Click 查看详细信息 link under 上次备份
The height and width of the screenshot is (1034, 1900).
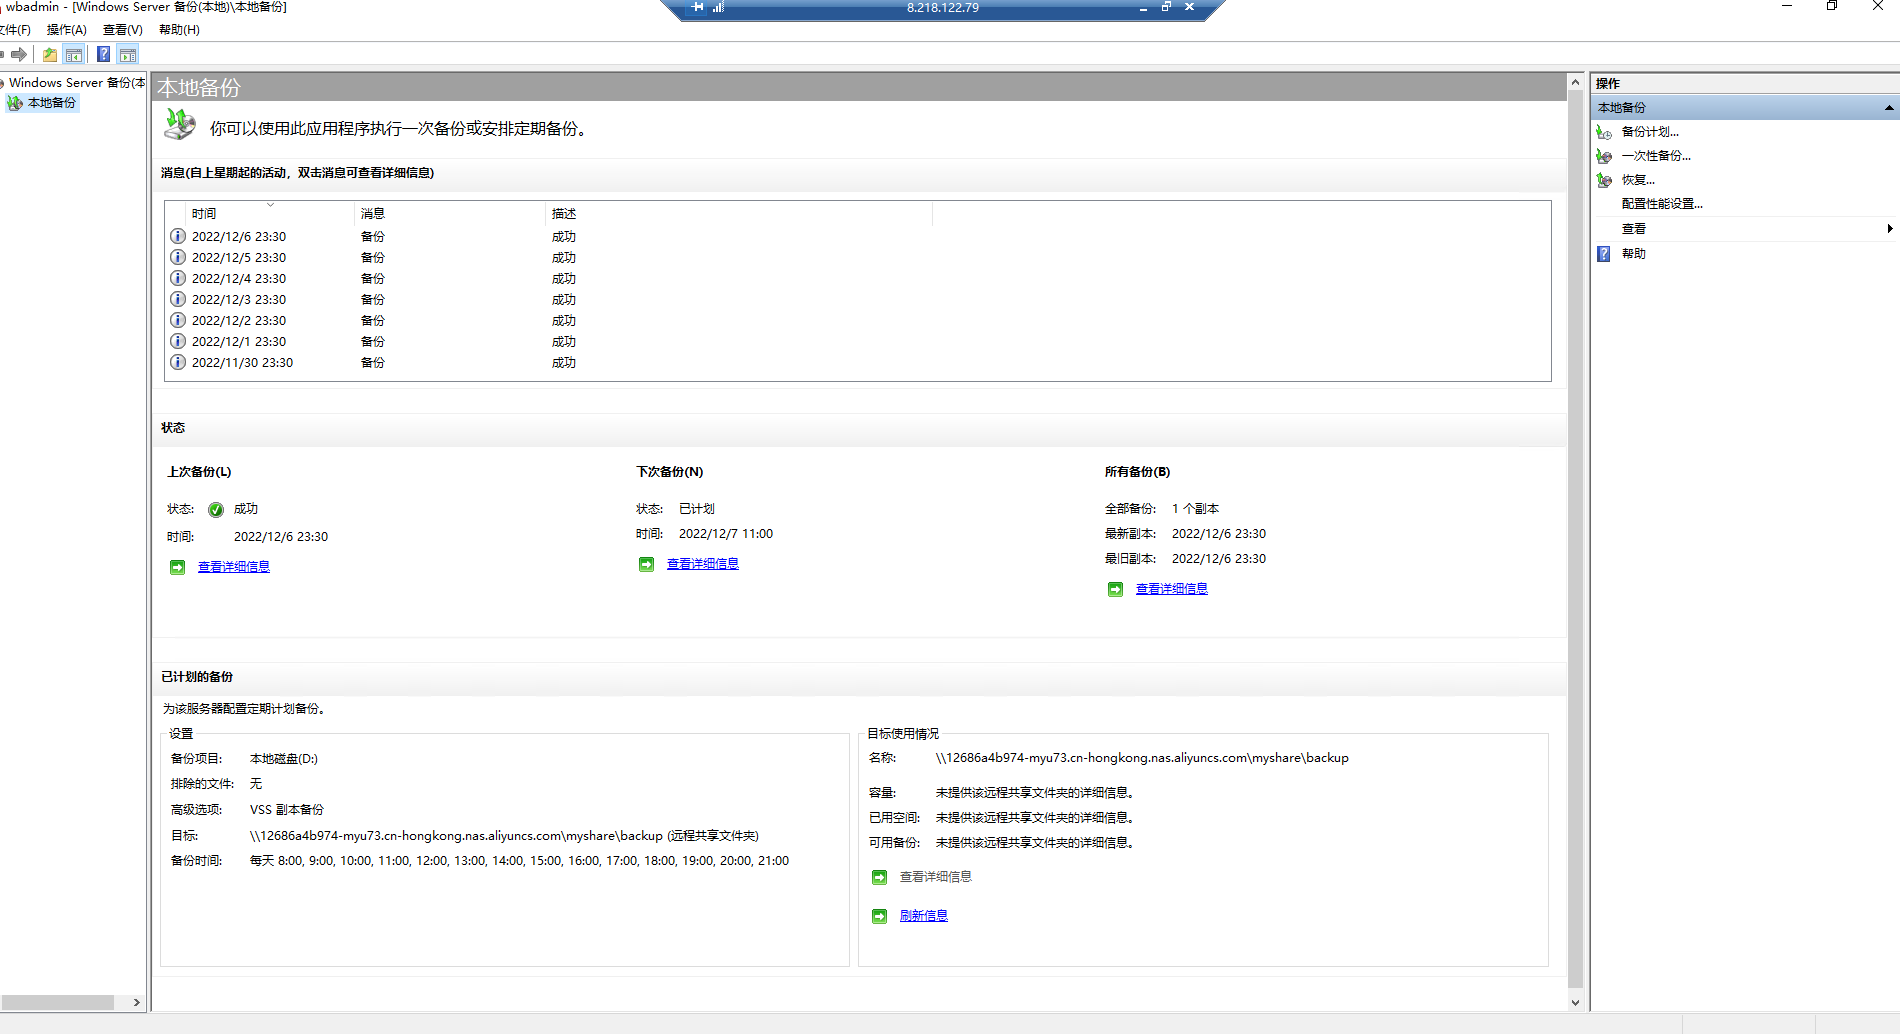click(x=233, y=567)
